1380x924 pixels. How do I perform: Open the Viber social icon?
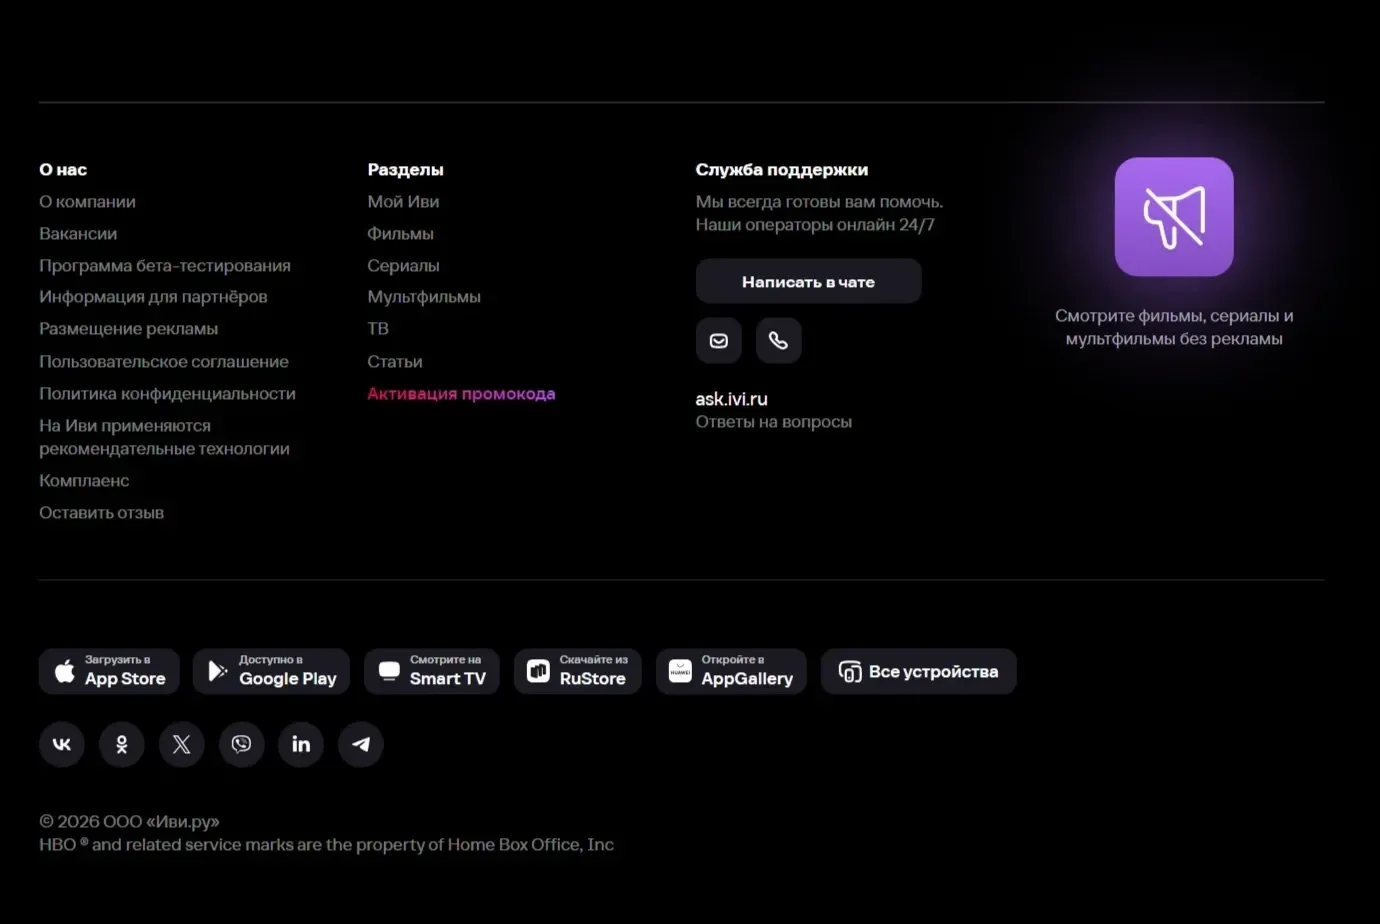pos(241,744)
